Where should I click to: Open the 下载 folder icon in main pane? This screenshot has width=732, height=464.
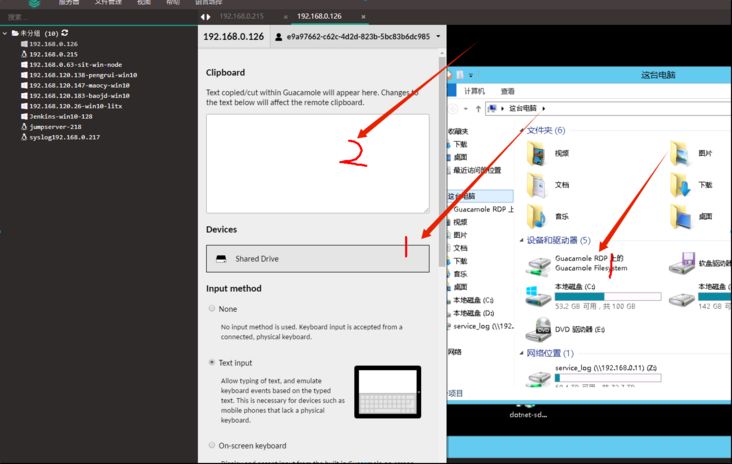[x=680, y=185]
